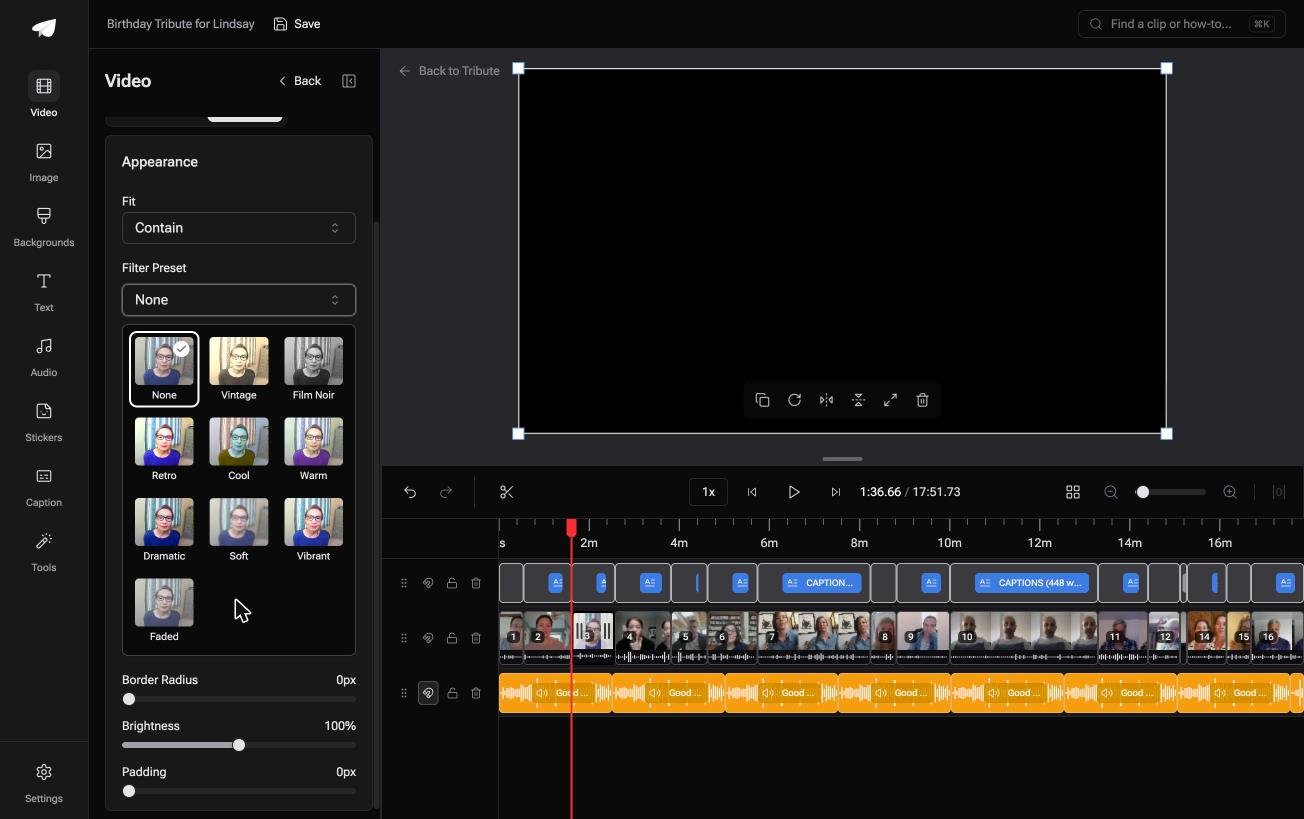Image resolution: width=1304 pixels, height=819 pixels.
Task: Select the Film Noir filter preset
Action: [313, 369]
